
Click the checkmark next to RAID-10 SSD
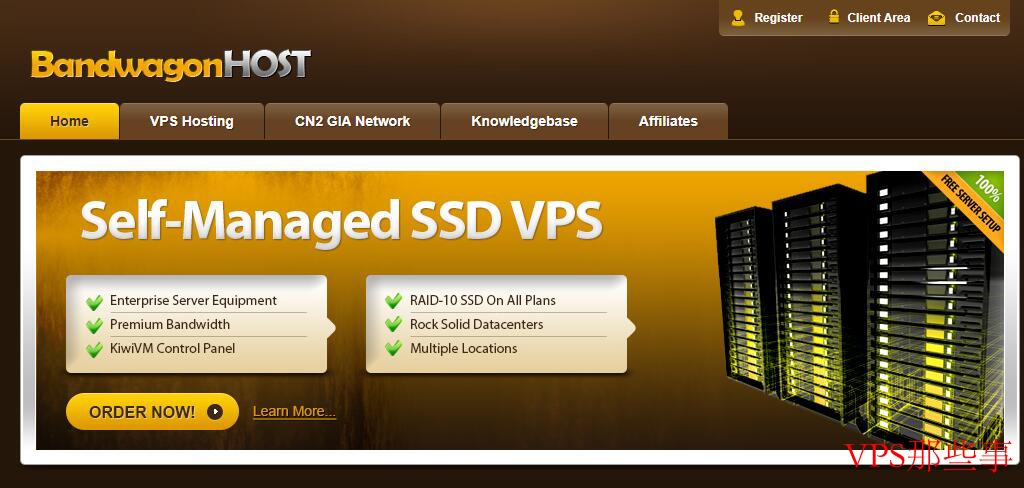[393, 301]
